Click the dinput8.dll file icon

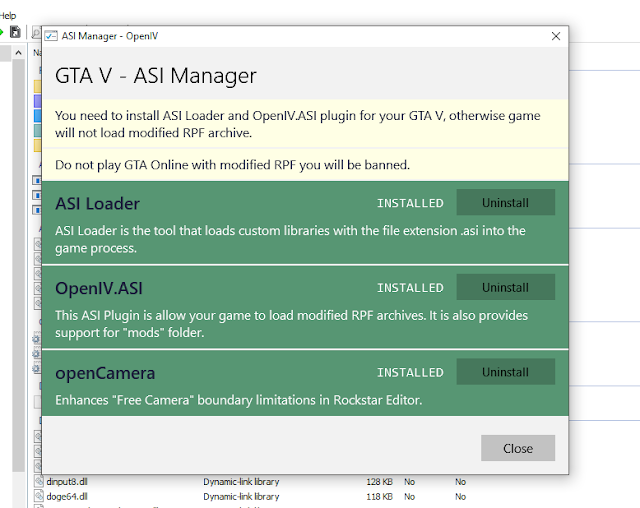pos(38,481)
